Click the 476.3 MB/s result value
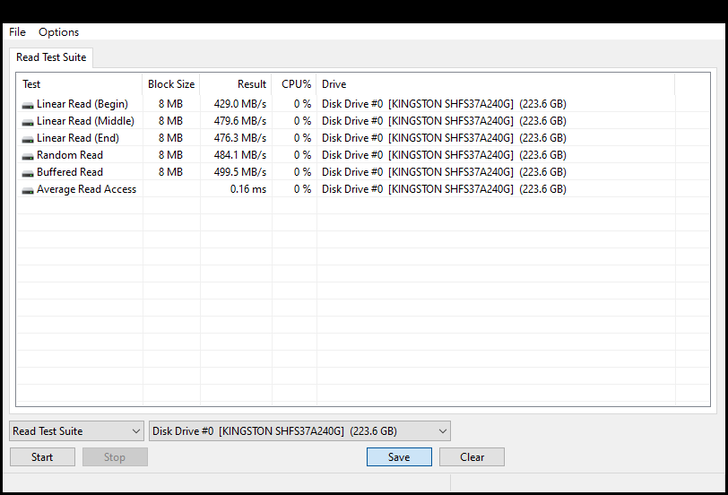 pyautogui.click(x=240, y=138)
